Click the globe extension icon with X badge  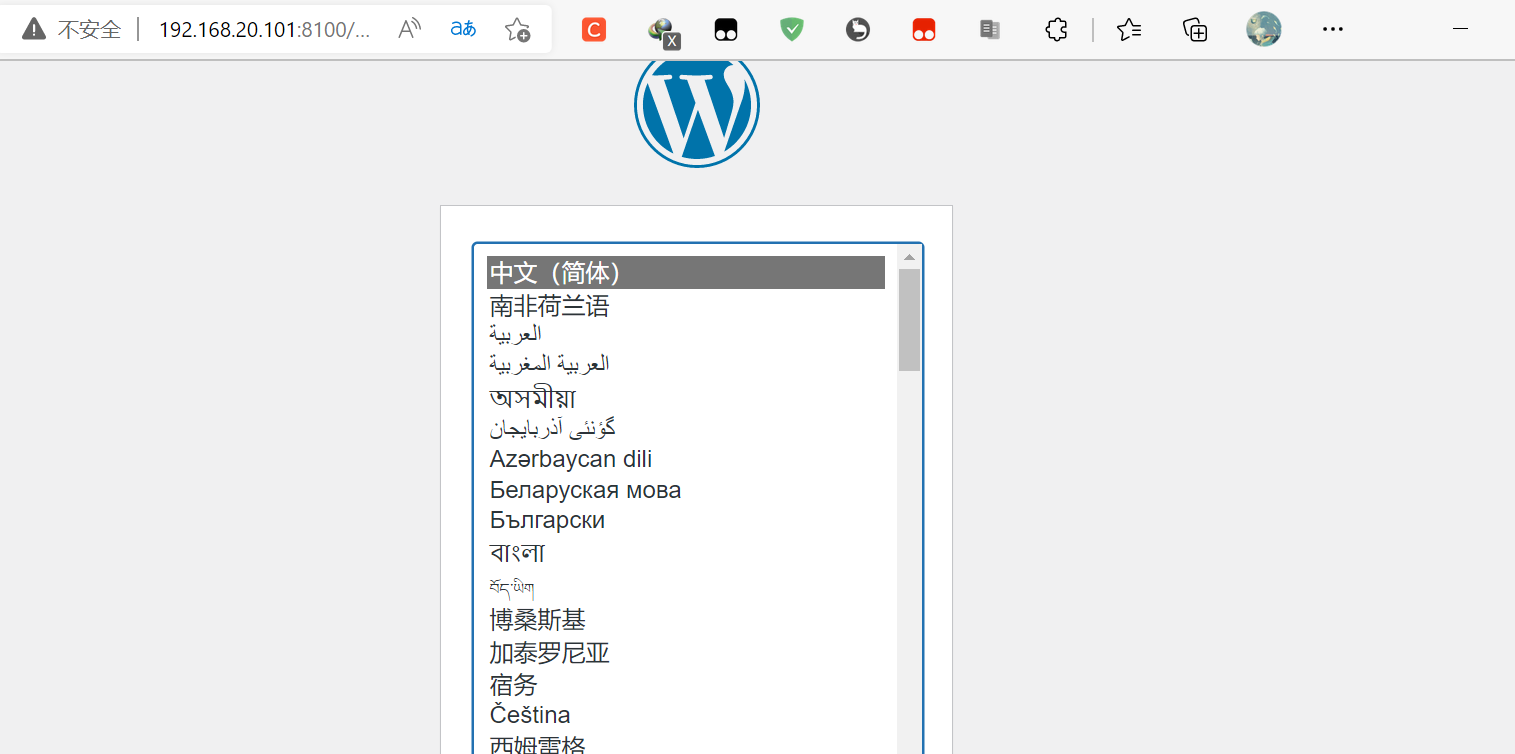663,32
